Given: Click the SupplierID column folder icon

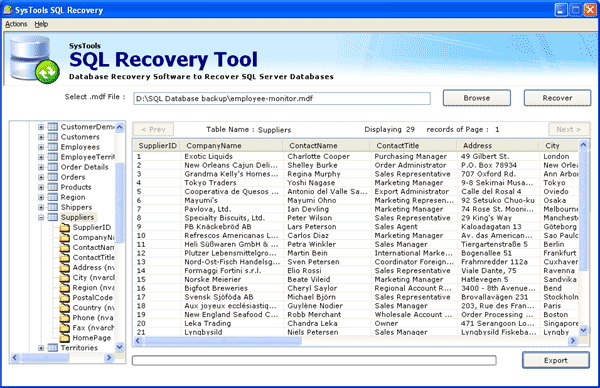Looking at the screenshot, I should pos(65,227).
